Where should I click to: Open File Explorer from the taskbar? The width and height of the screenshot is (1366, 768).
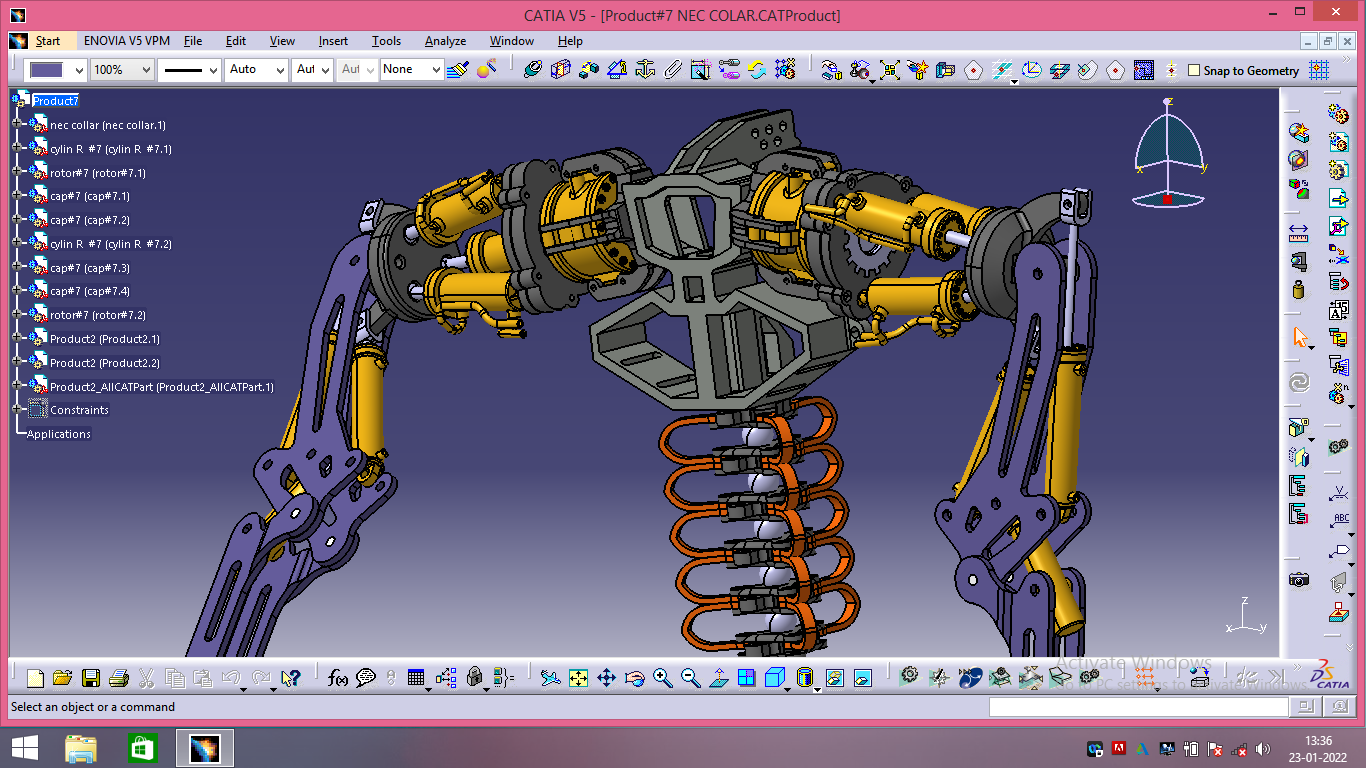coord(81,747)
